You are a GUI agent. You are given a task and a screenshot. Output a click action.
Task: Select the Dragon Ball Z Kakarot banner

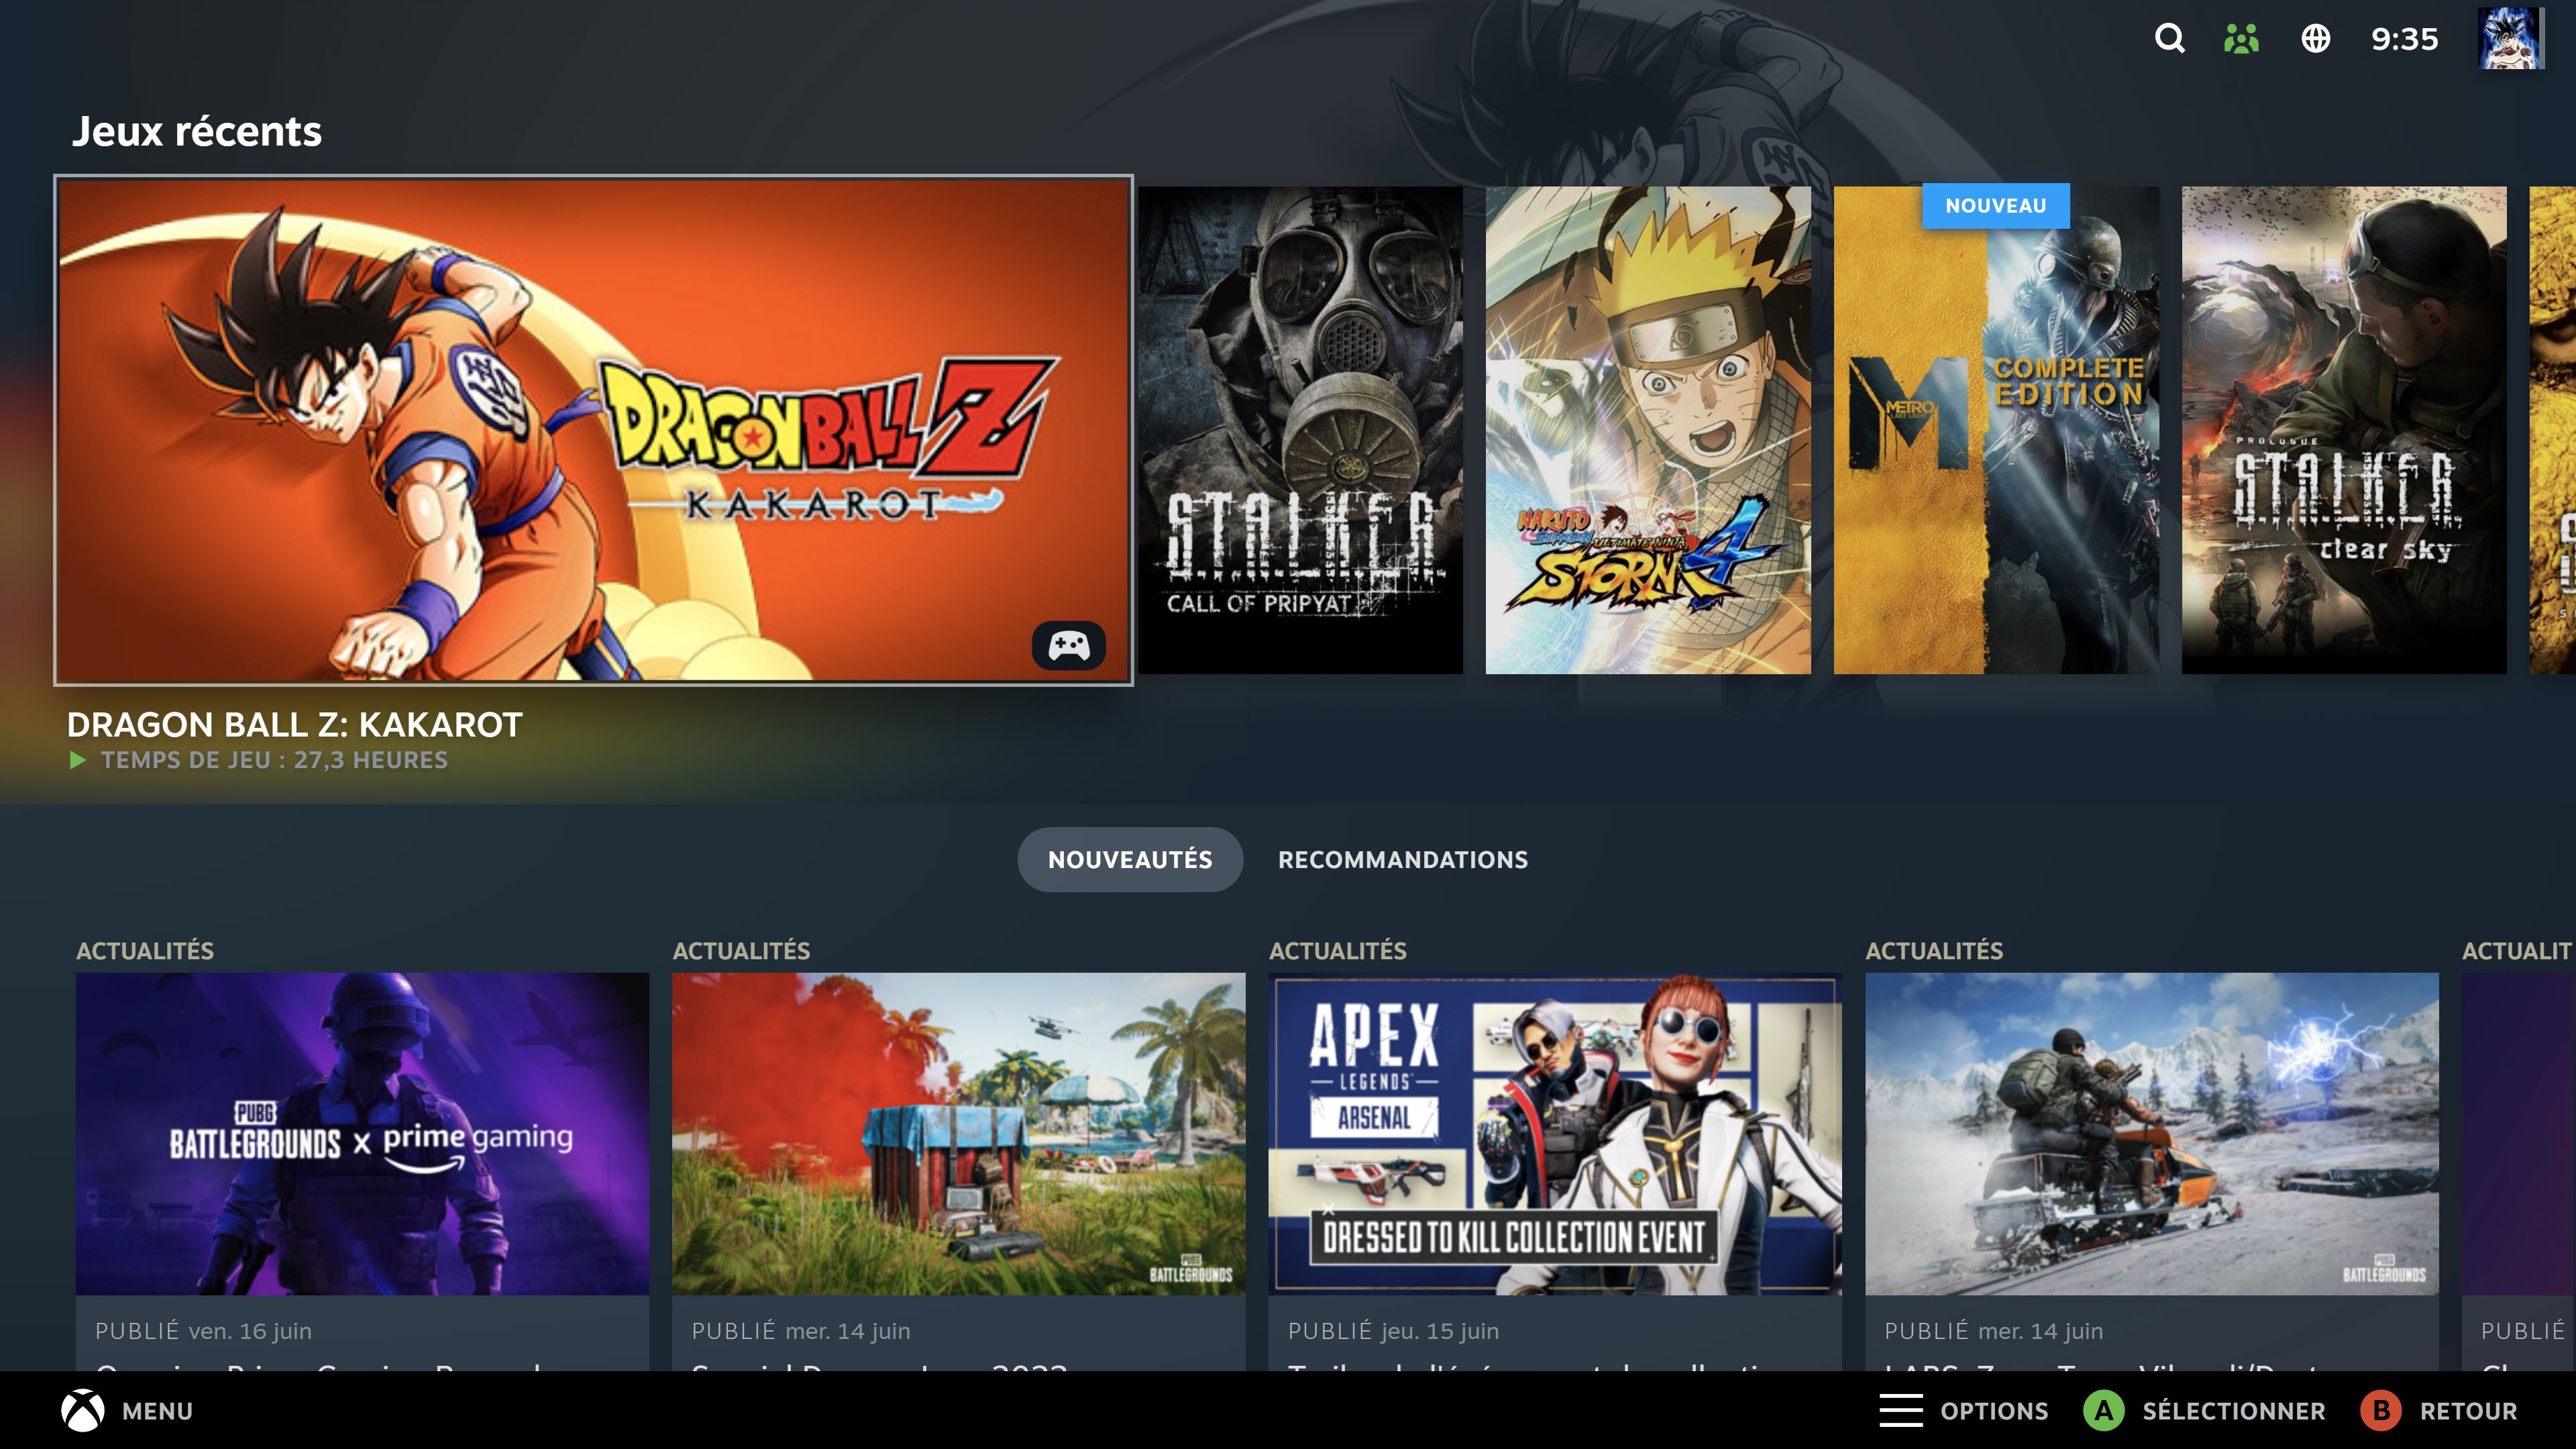click(593, 430)
